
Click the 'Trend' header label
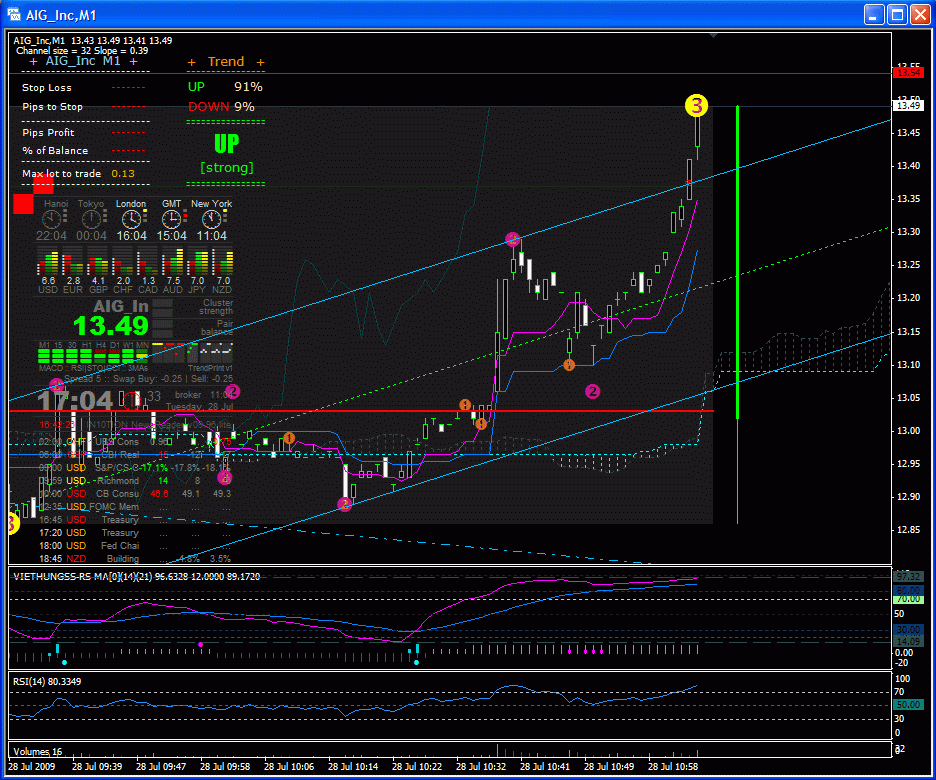pos(226,61)
